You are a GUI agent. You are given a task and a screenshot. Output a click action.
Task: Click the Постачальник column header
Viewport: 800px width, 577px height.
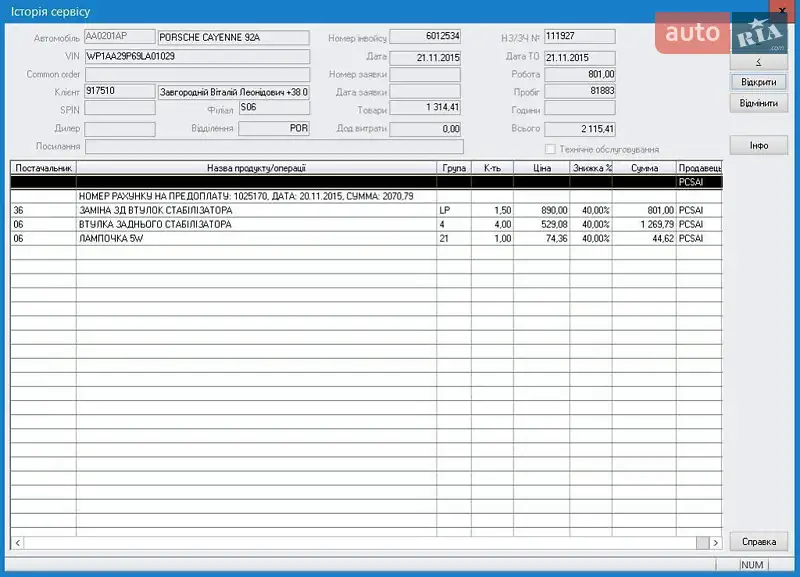pyautogui.click(x=43, y=168)
